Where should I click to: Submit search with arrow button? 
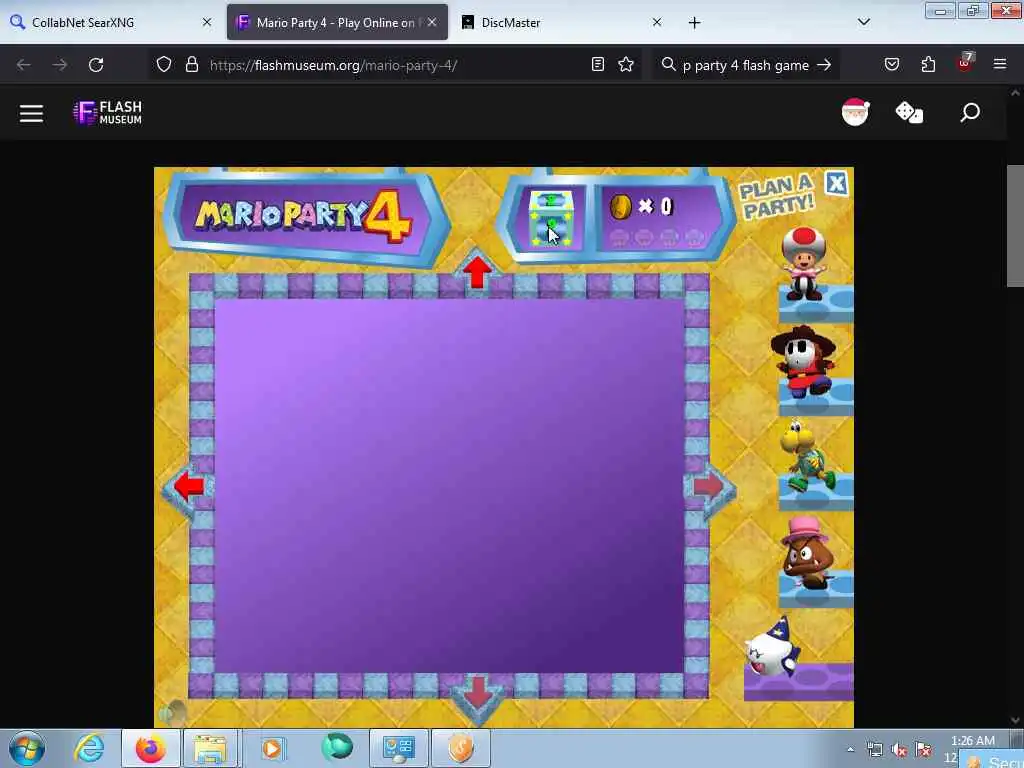pyautogui.click(x=825, y=65)
